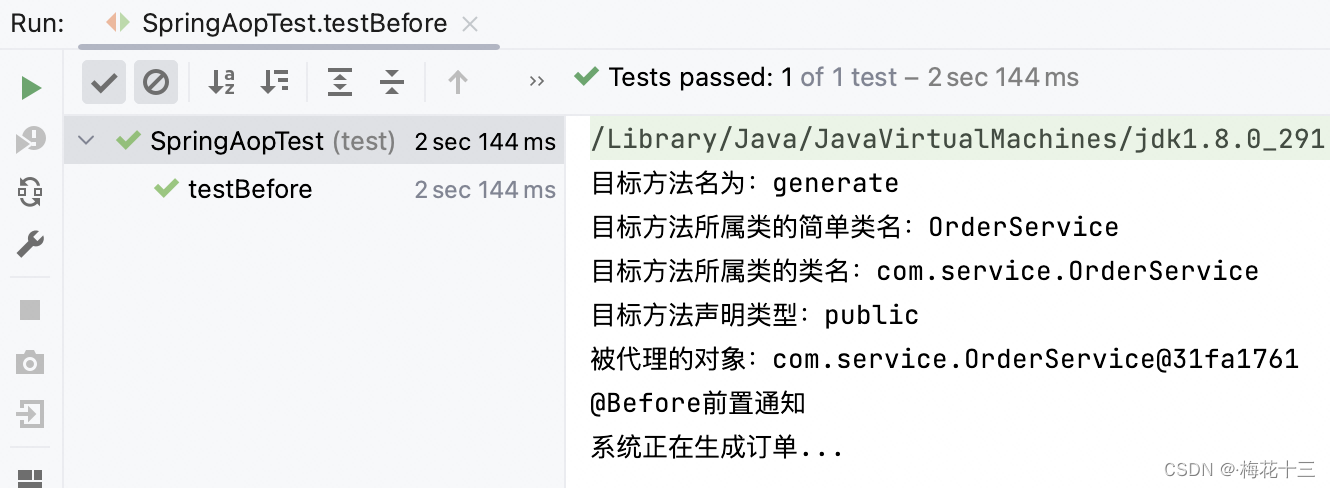Viewport: 1330px width, 488px height.
Task: Sort tests alphabetically
Action: pos(222,82)
